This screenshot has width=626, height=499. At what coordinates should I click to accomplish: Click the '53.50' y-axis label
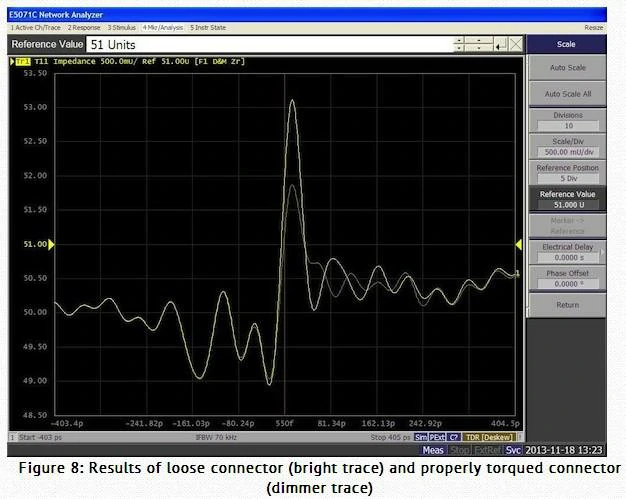click(x=35, y=73)
